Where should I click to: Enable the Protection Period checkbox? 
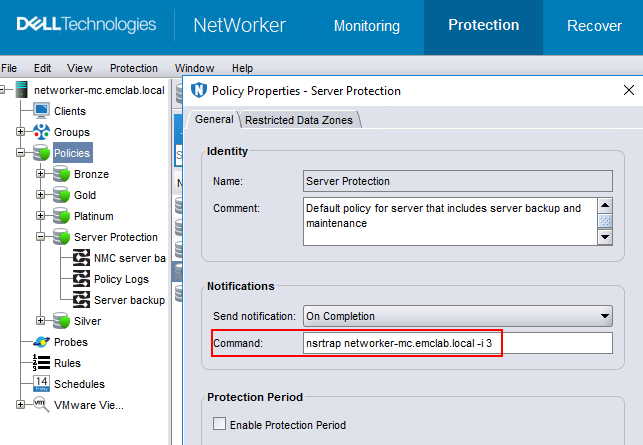click(220, 425)
